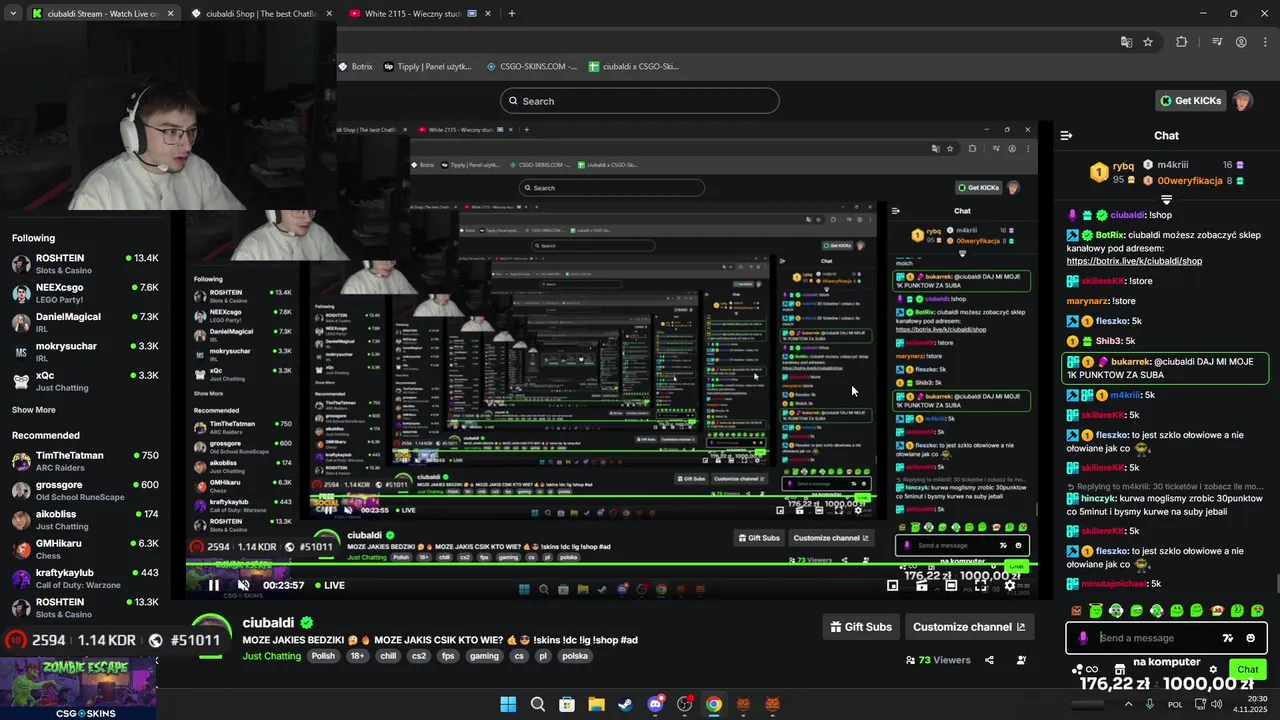Click the Just Chatting category link
Image resolution: width=1280 pixels, height=720 pixels.
coord(272,656)
